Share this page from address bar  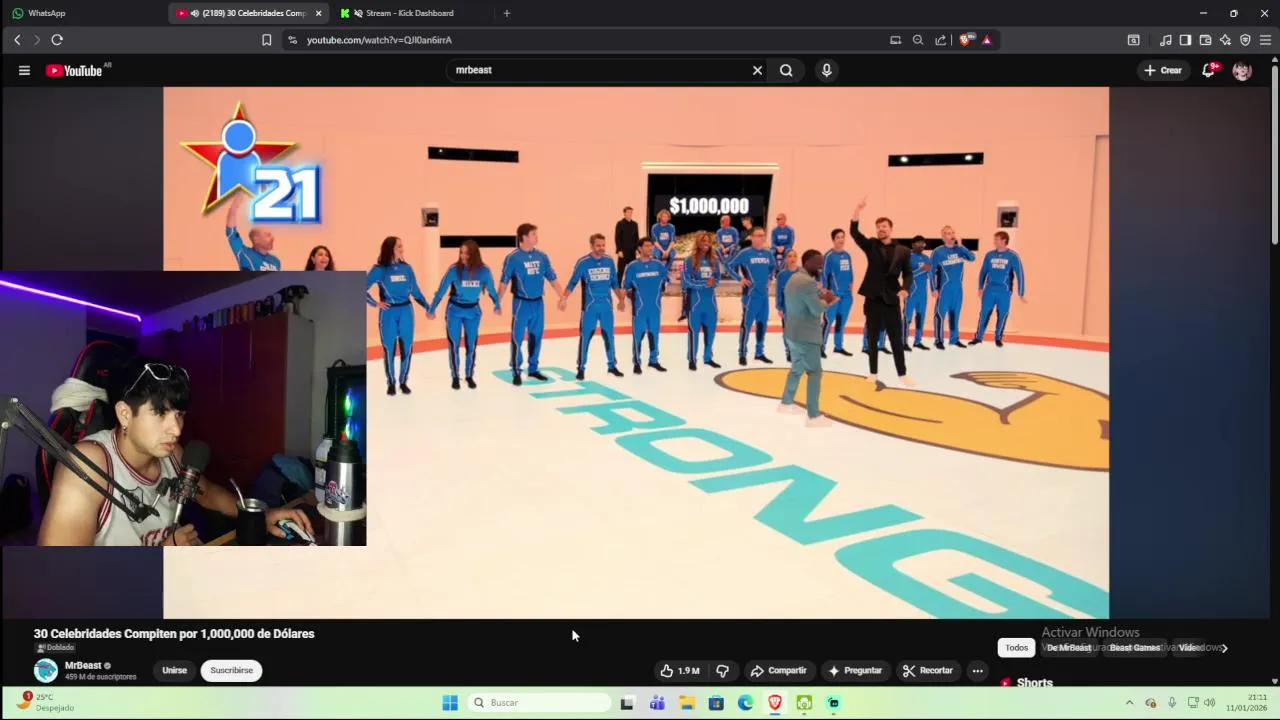pyautogui.click(x=941, y=40)
